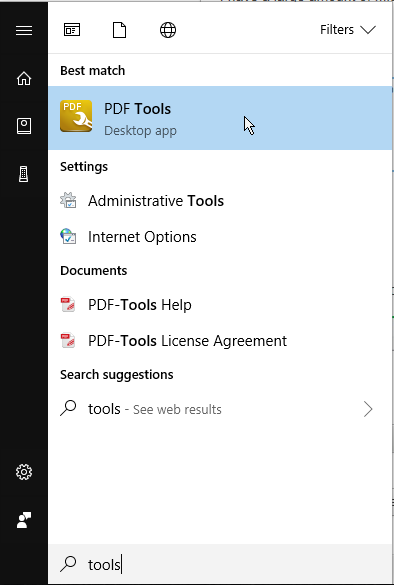Click the Documents section heading
Screen dimensions: 394x585
[94, 270]
